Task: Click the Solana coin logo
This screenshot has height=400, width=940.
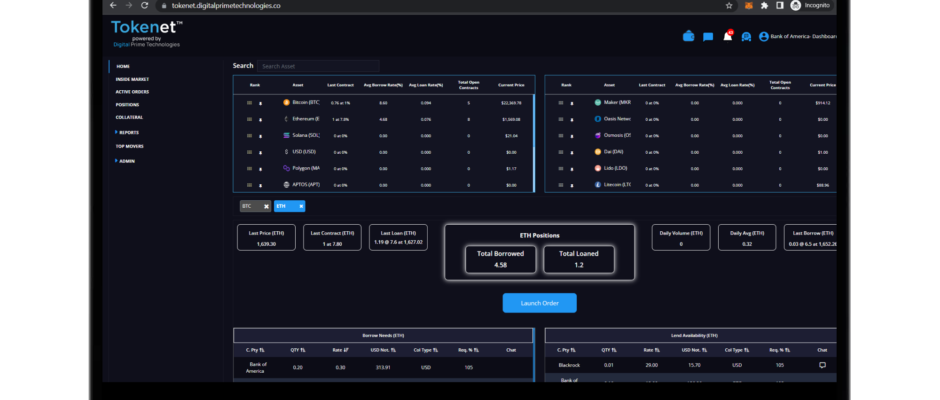Action: click(x=287, y=136)
